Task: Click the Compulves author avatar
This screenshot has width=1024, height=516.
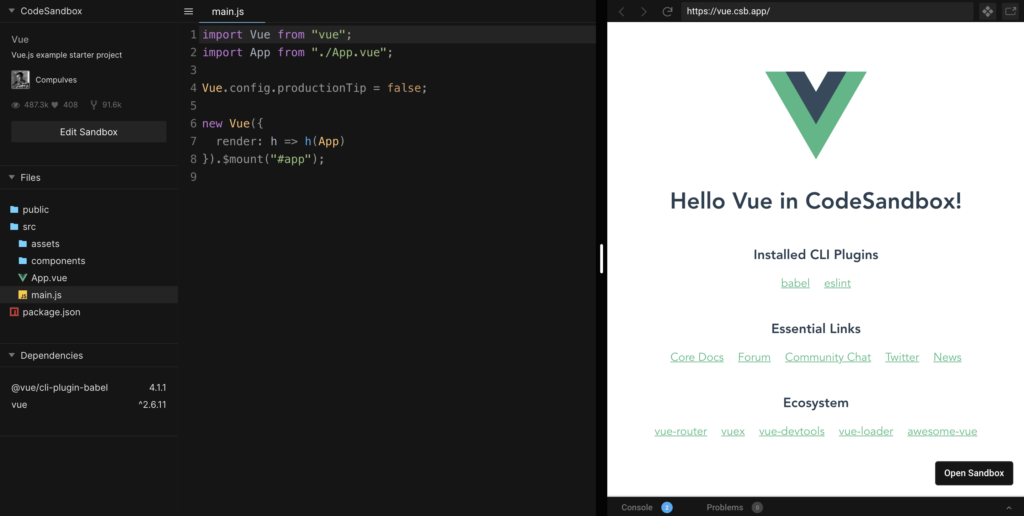Action: tap(20, 80)
